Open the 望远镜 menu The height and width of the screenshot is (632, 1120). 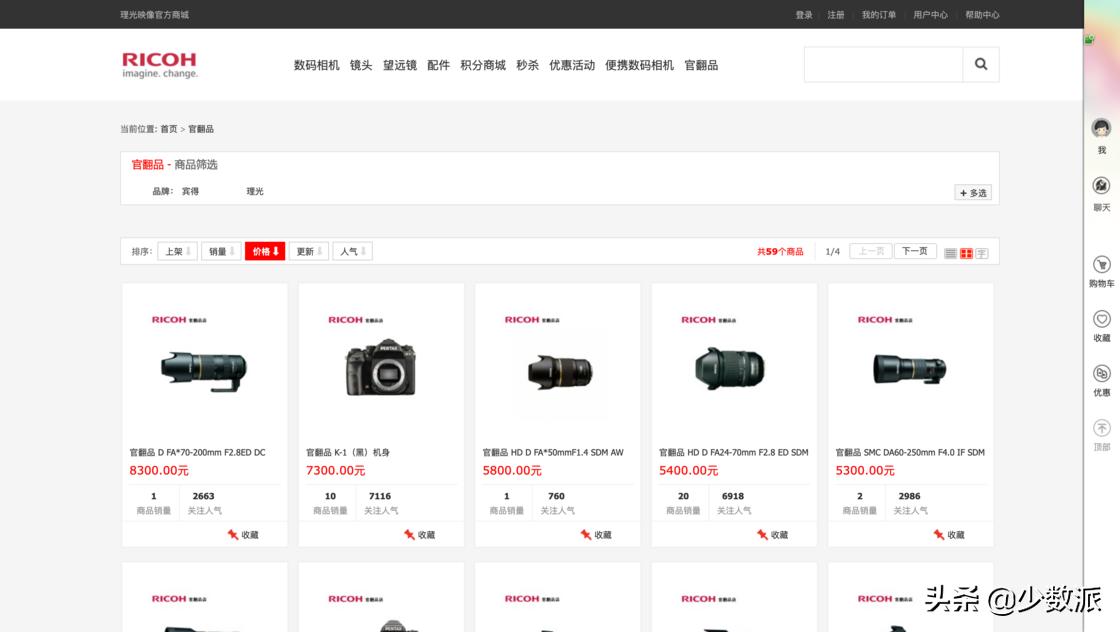(399, 65)
